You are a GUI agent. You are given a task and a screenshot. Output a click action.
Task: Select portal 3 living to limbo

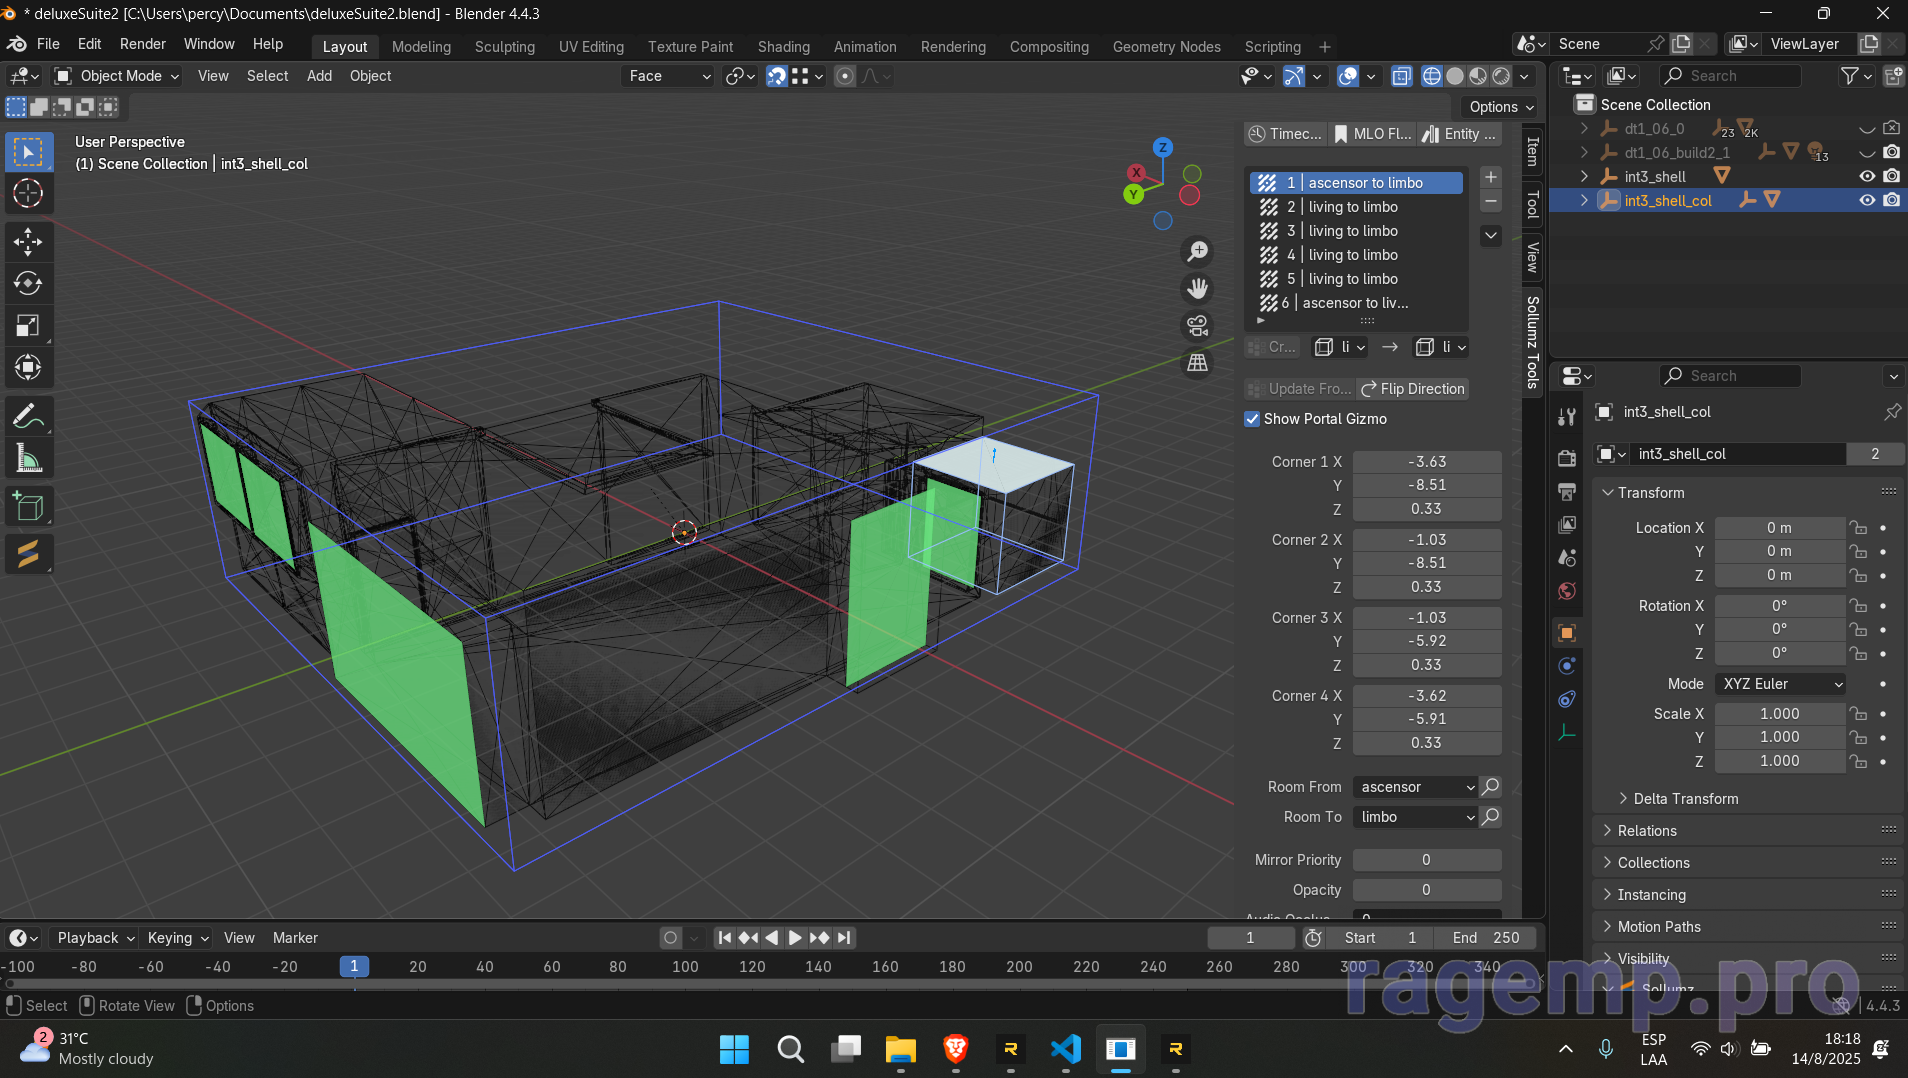coord(1356,231)
